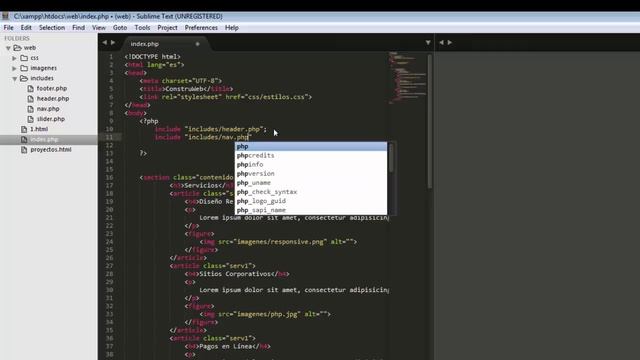This screenshot has height=360, width=640.
Task: Open the Find menu
Action: 78,28
